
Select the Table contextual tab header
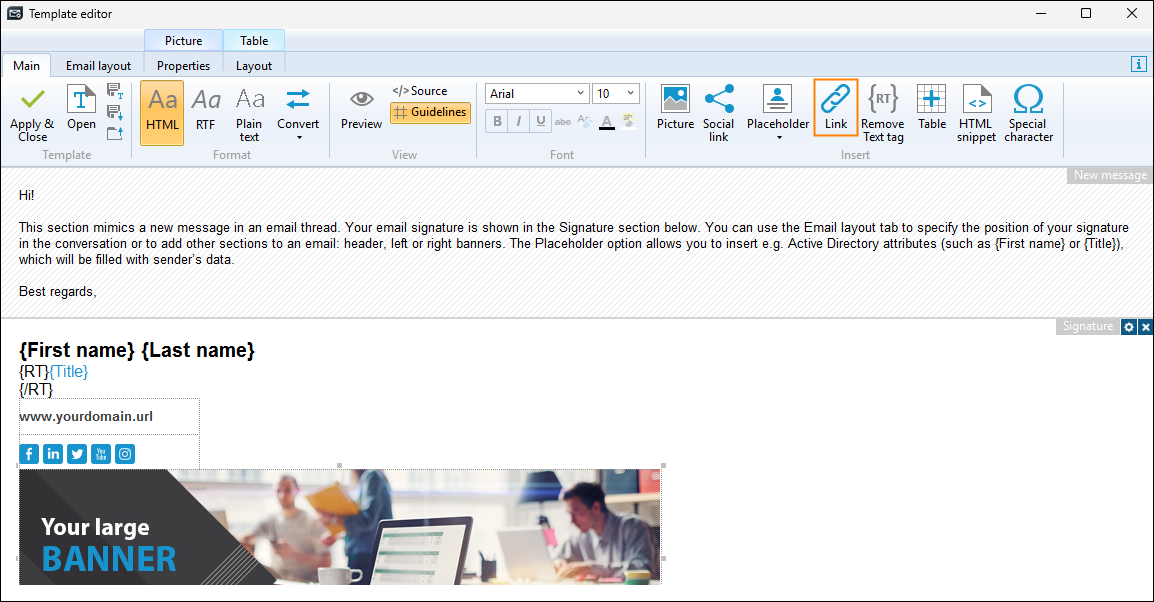tap(254, 40)
